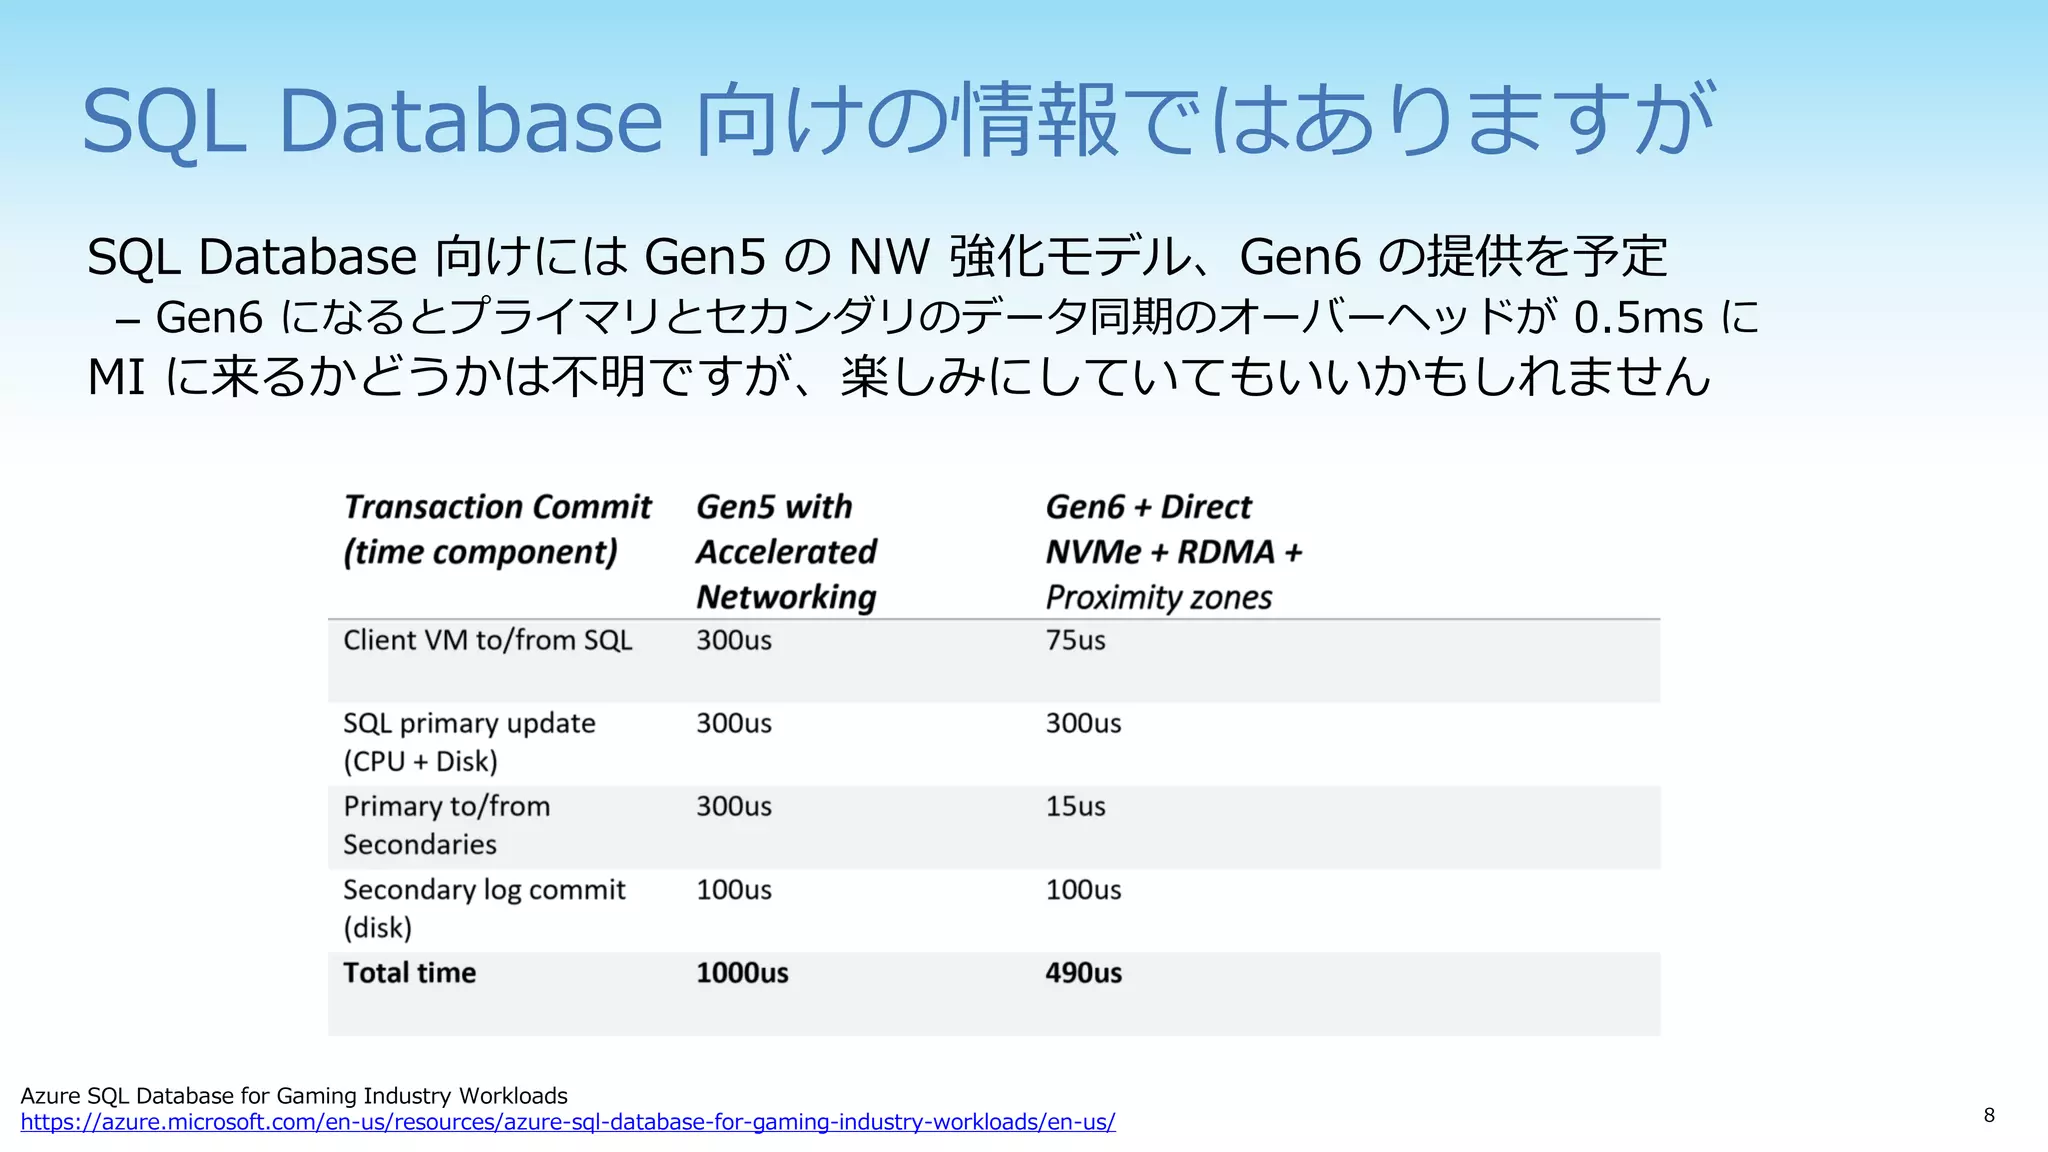Click the 'Transaction Commit (time component)' column header
This screenshot has height=1152, width=2048.
(497, 529)
